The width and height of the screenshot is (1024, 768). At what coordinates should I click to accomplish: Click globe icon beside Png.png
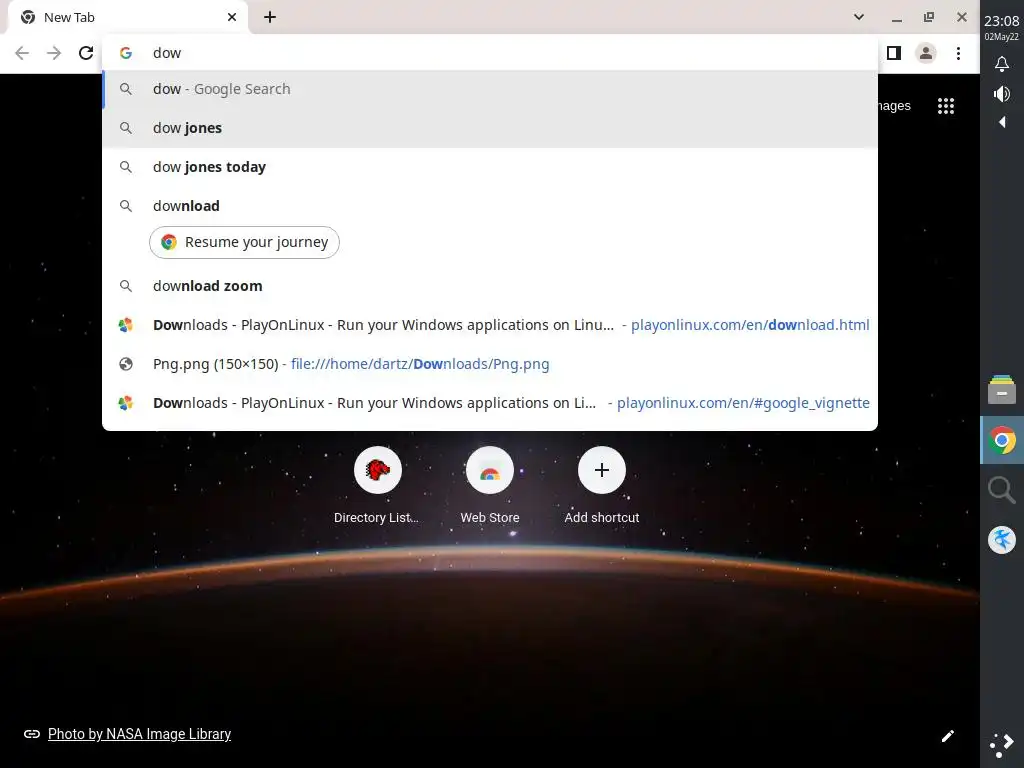tap(126, 364)
